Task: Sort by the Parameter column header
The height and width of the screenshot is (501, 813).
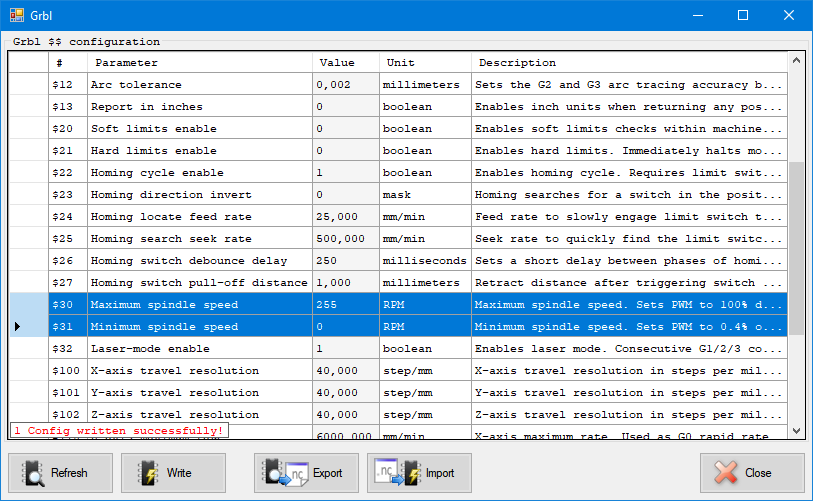Action: (x=200, y=63)
